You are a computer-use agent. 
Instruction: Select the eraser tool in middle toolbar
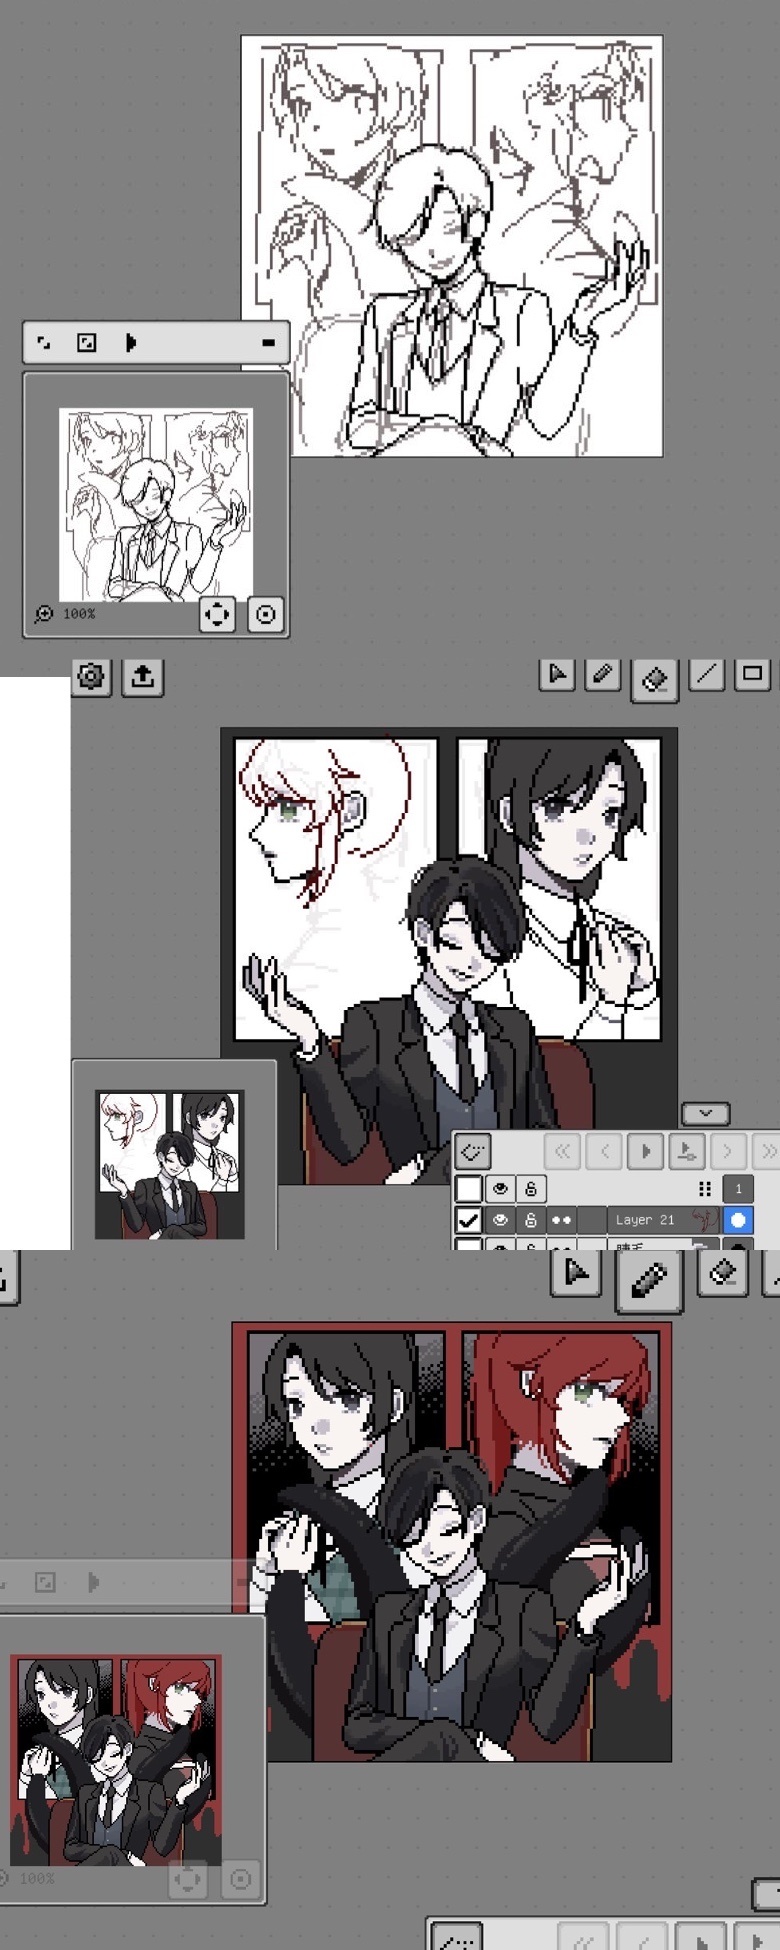pyautogui.click(x=655, y=679)
